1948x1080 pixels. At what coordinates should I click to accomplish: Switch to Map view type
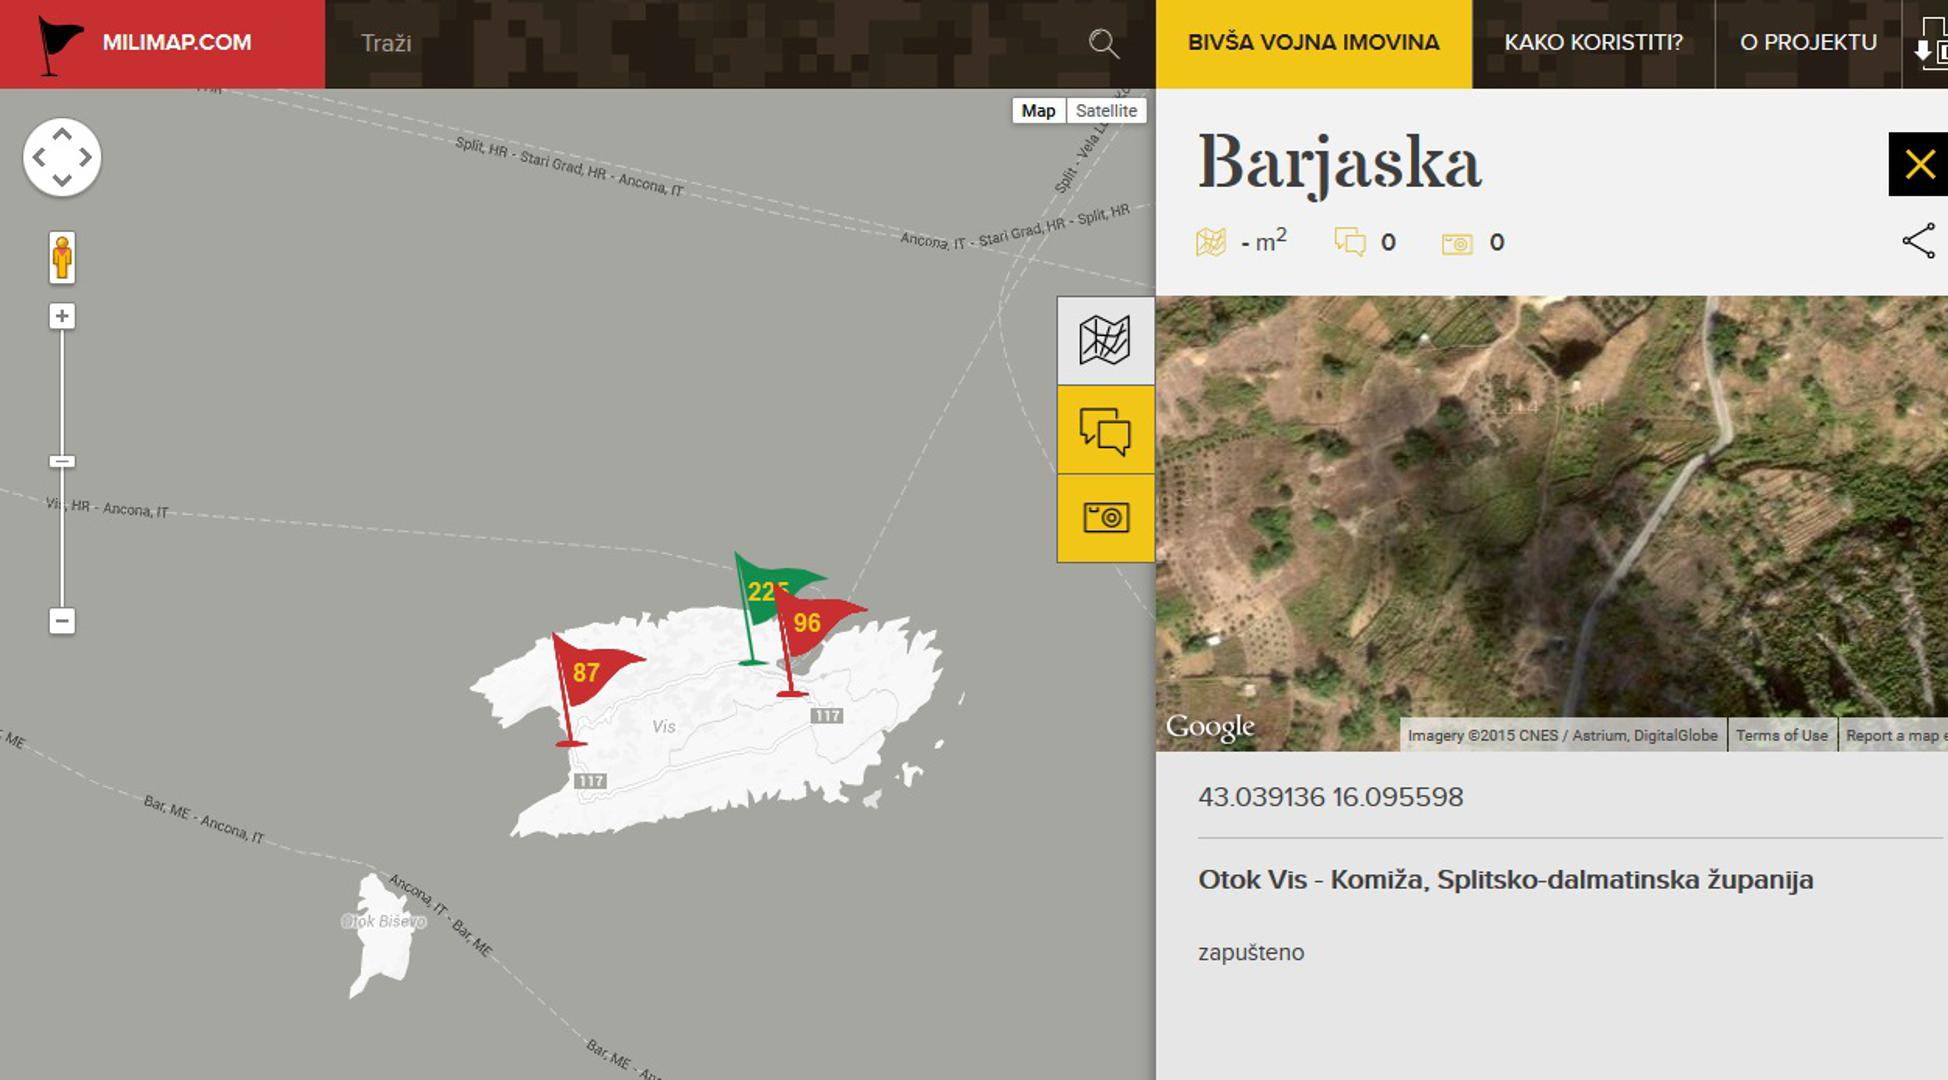click(1038, 111)
